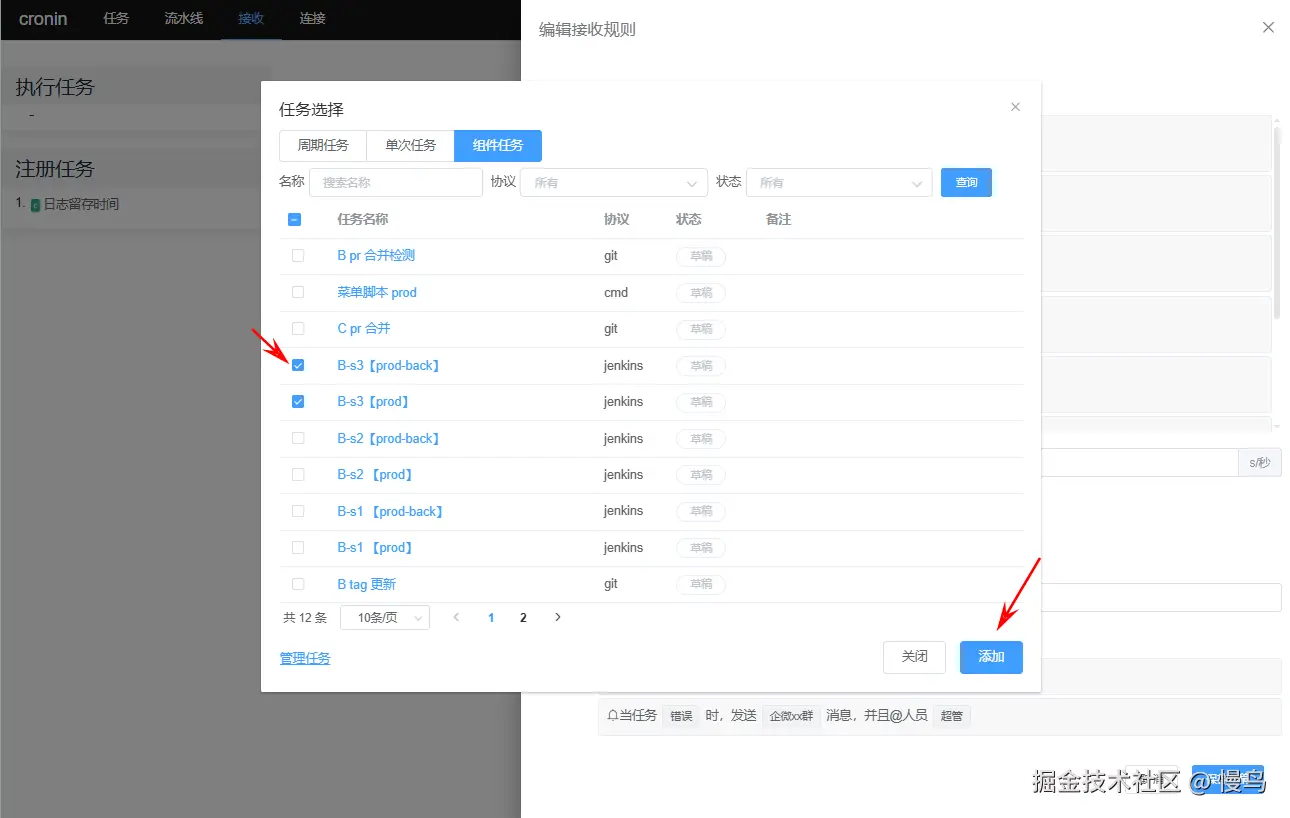Viewport: 1290px width, 818px height.
Task: Click the previous page arrow
Action: (x=456, y=617)
